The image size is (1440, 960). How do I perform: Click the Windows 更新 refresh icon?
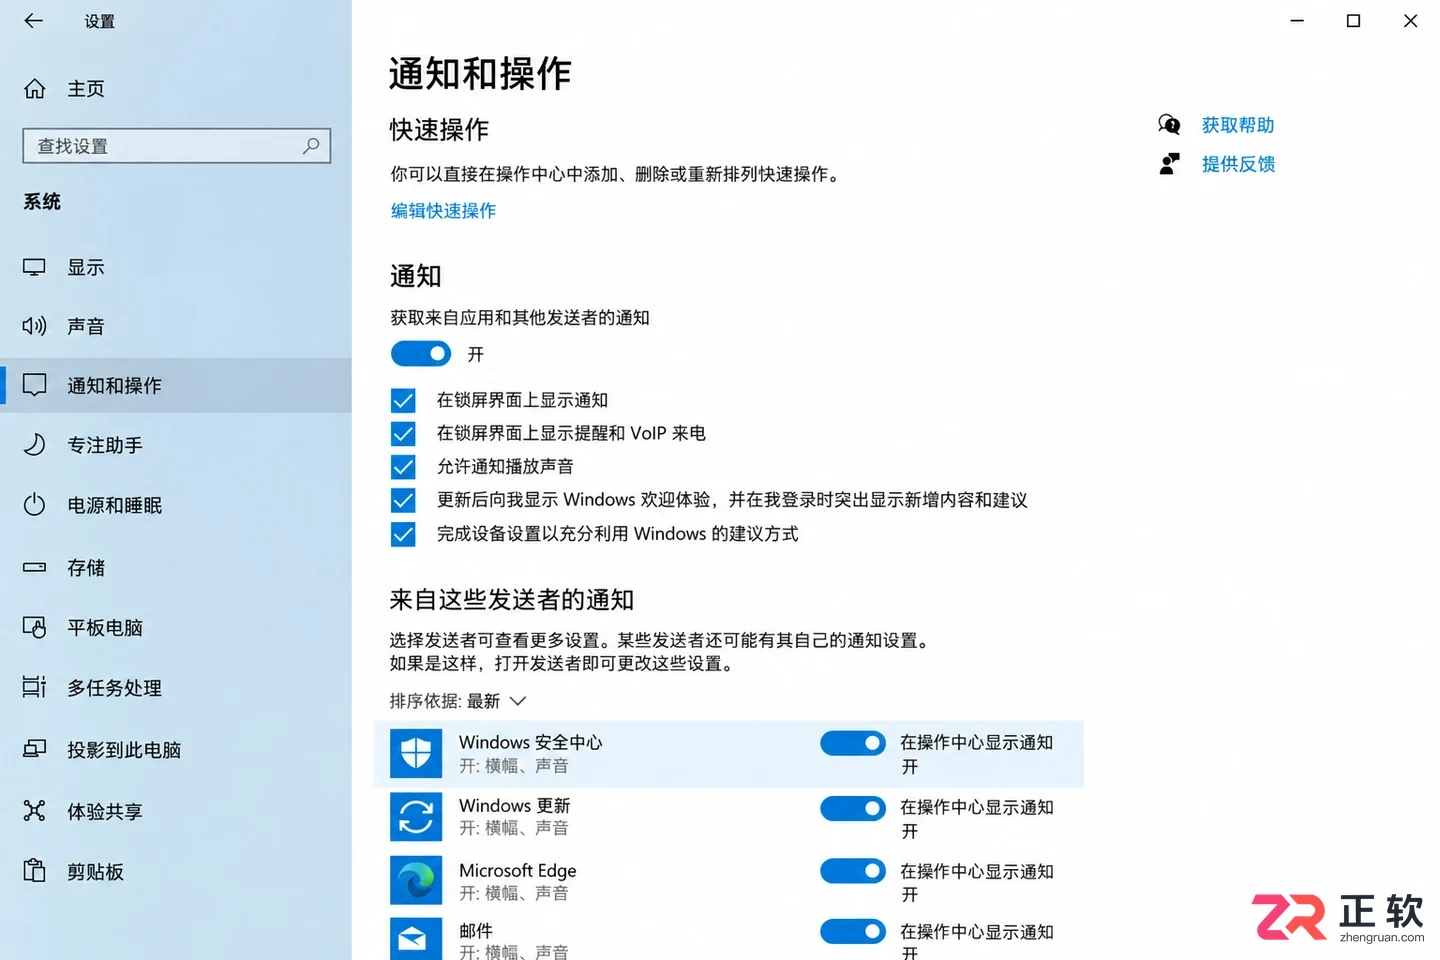click(x=416, y=817)
